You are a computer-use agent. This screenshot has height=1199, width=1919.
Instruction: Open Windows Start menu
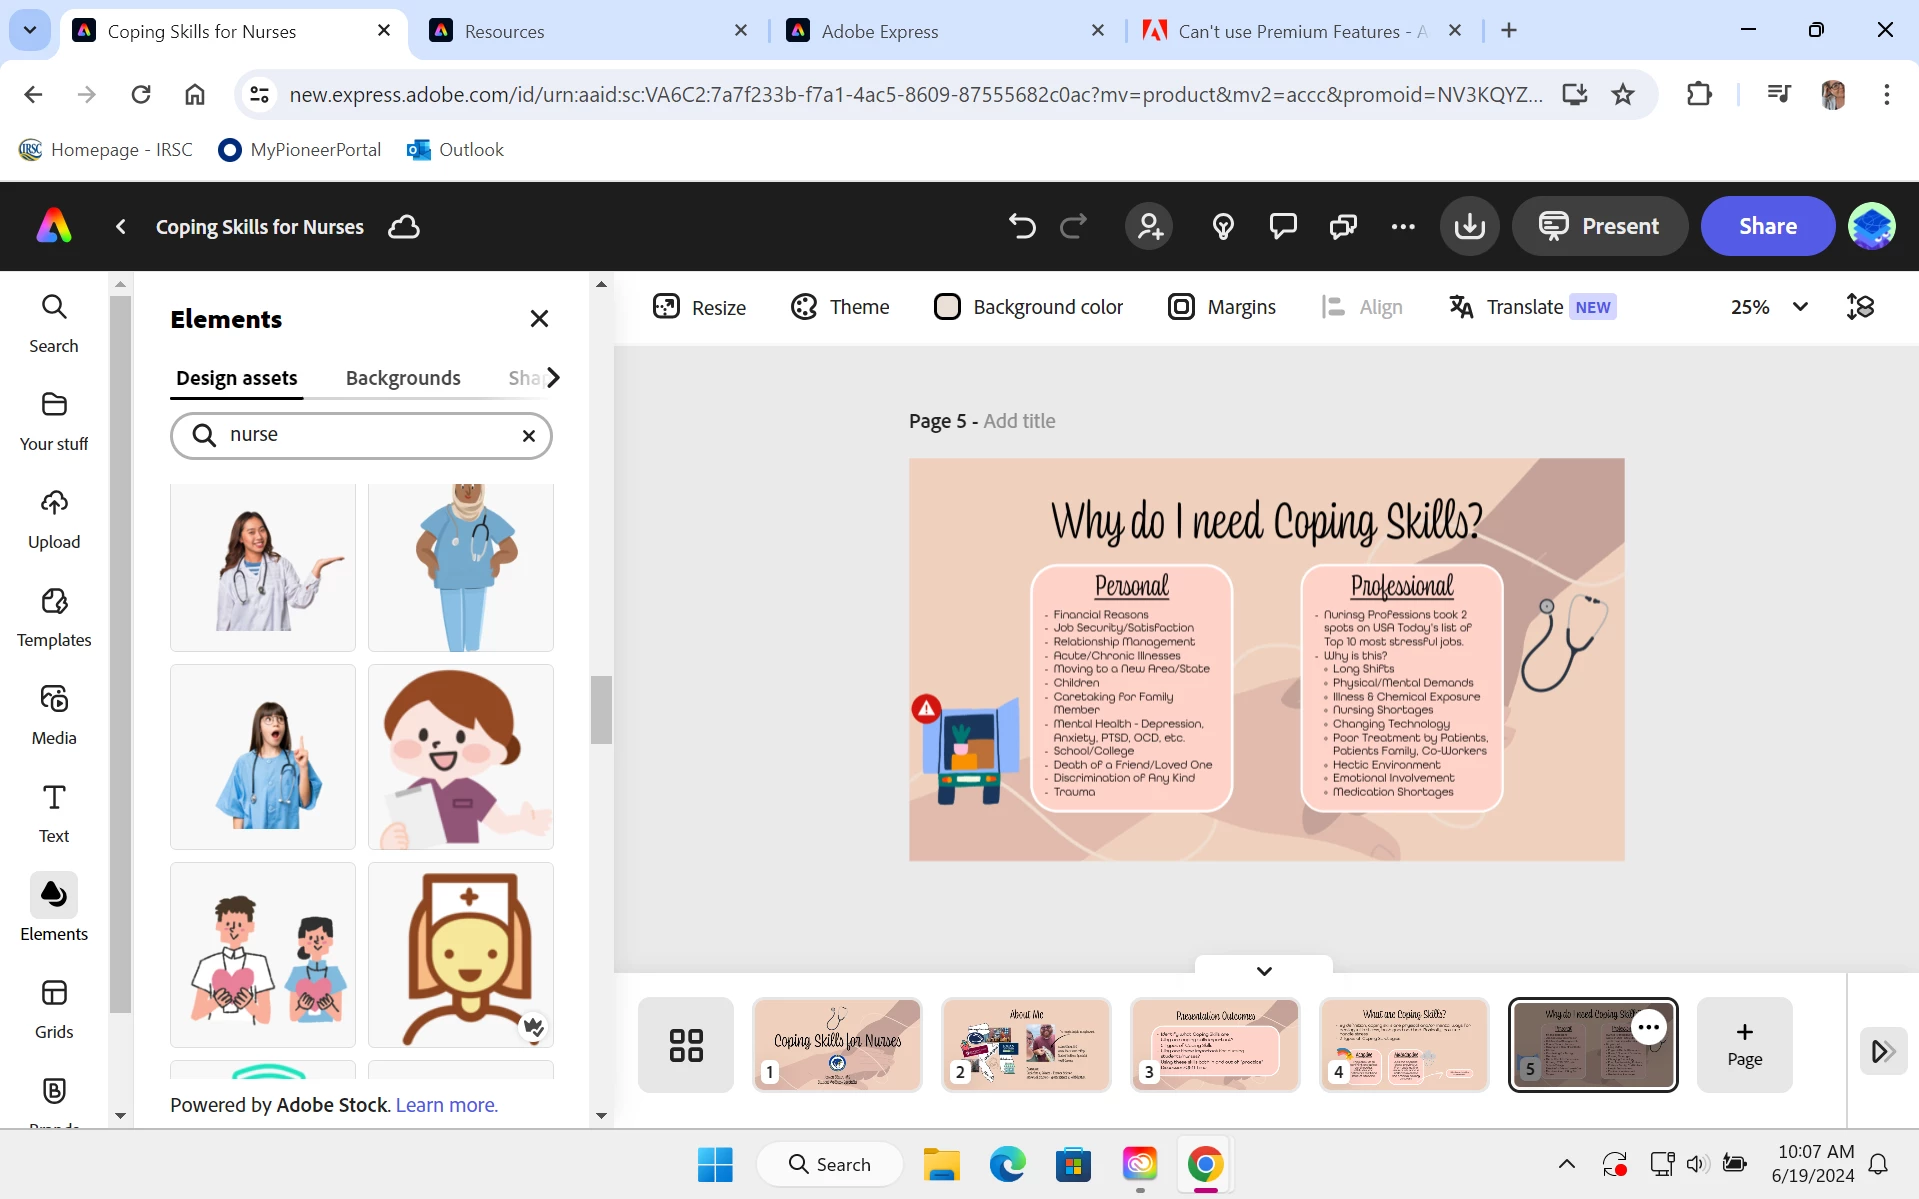pos(715,1164)
